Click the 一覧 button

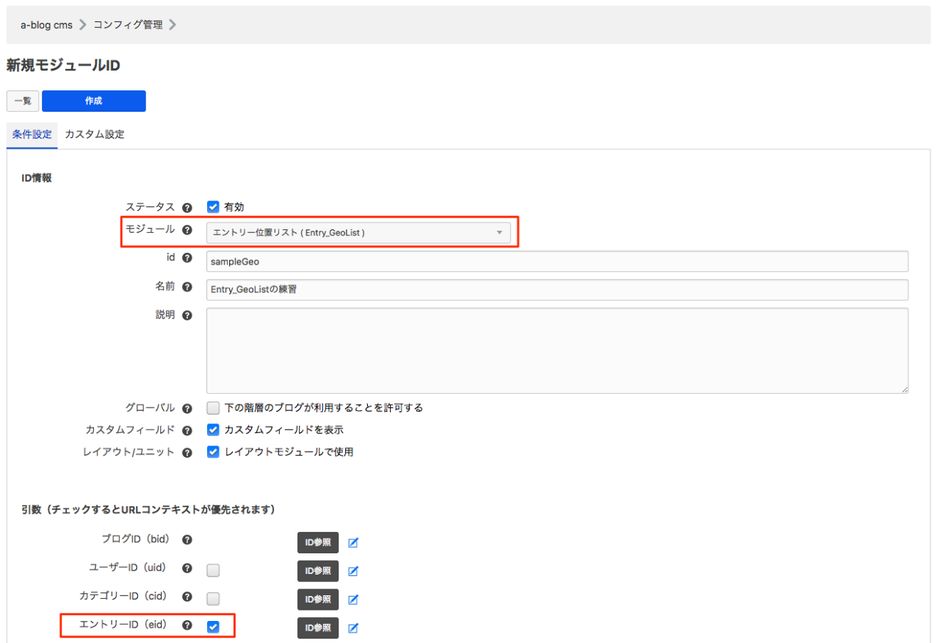point(22,101)
